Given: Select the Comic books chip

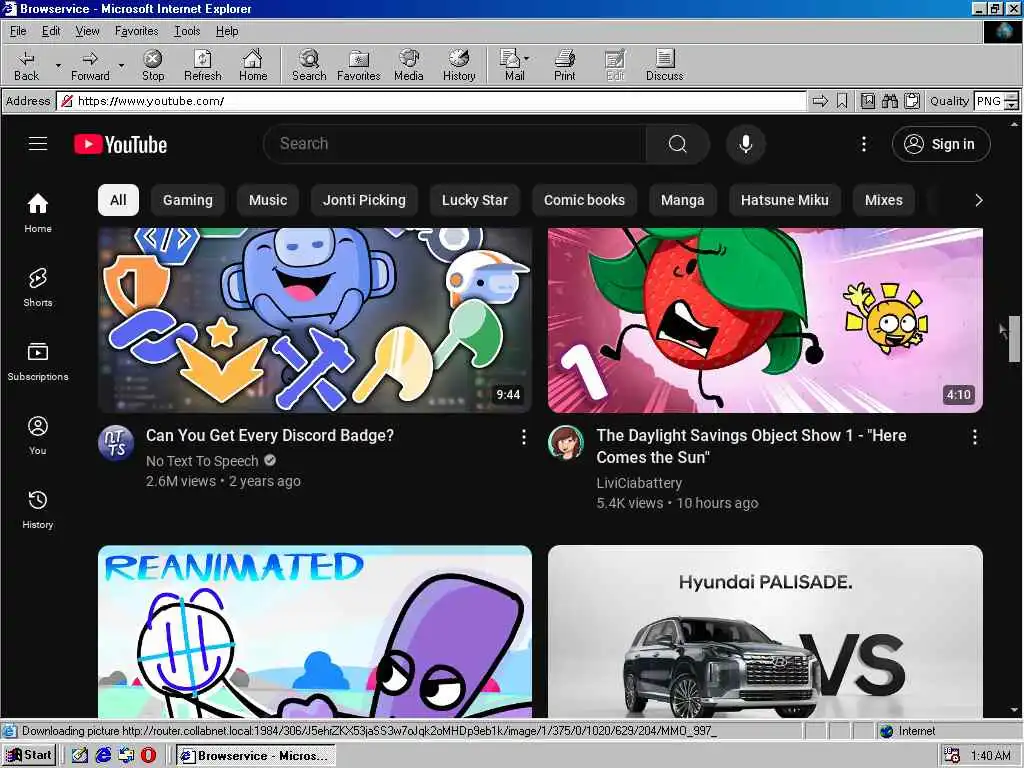Looking at the screenshot, I should [x=584, y=200].
